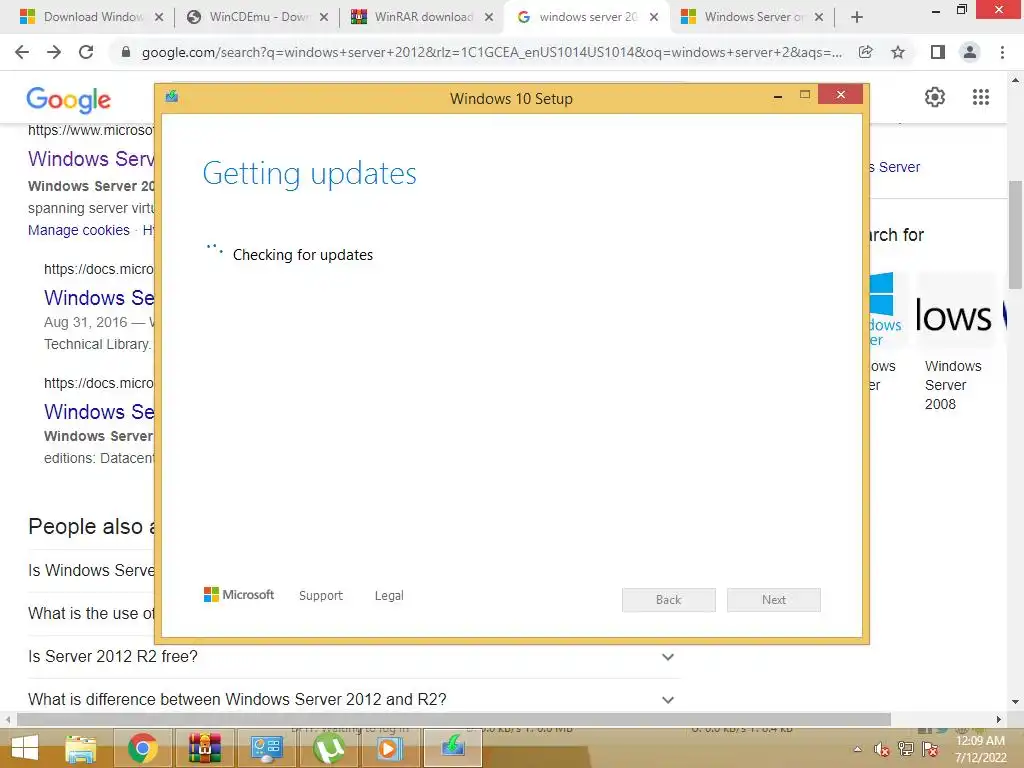Click the muted volume tray icon

[x=882, y=749]
